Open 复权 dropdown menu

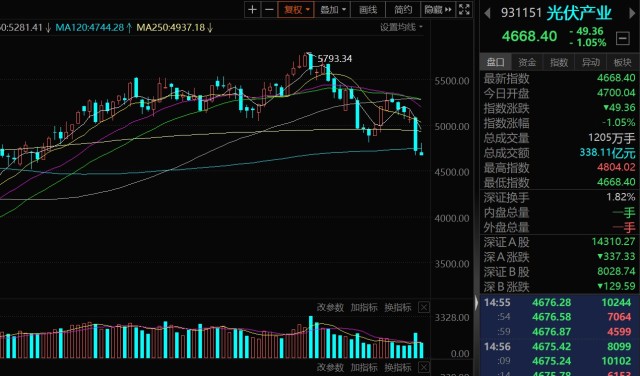pos(296,9)
